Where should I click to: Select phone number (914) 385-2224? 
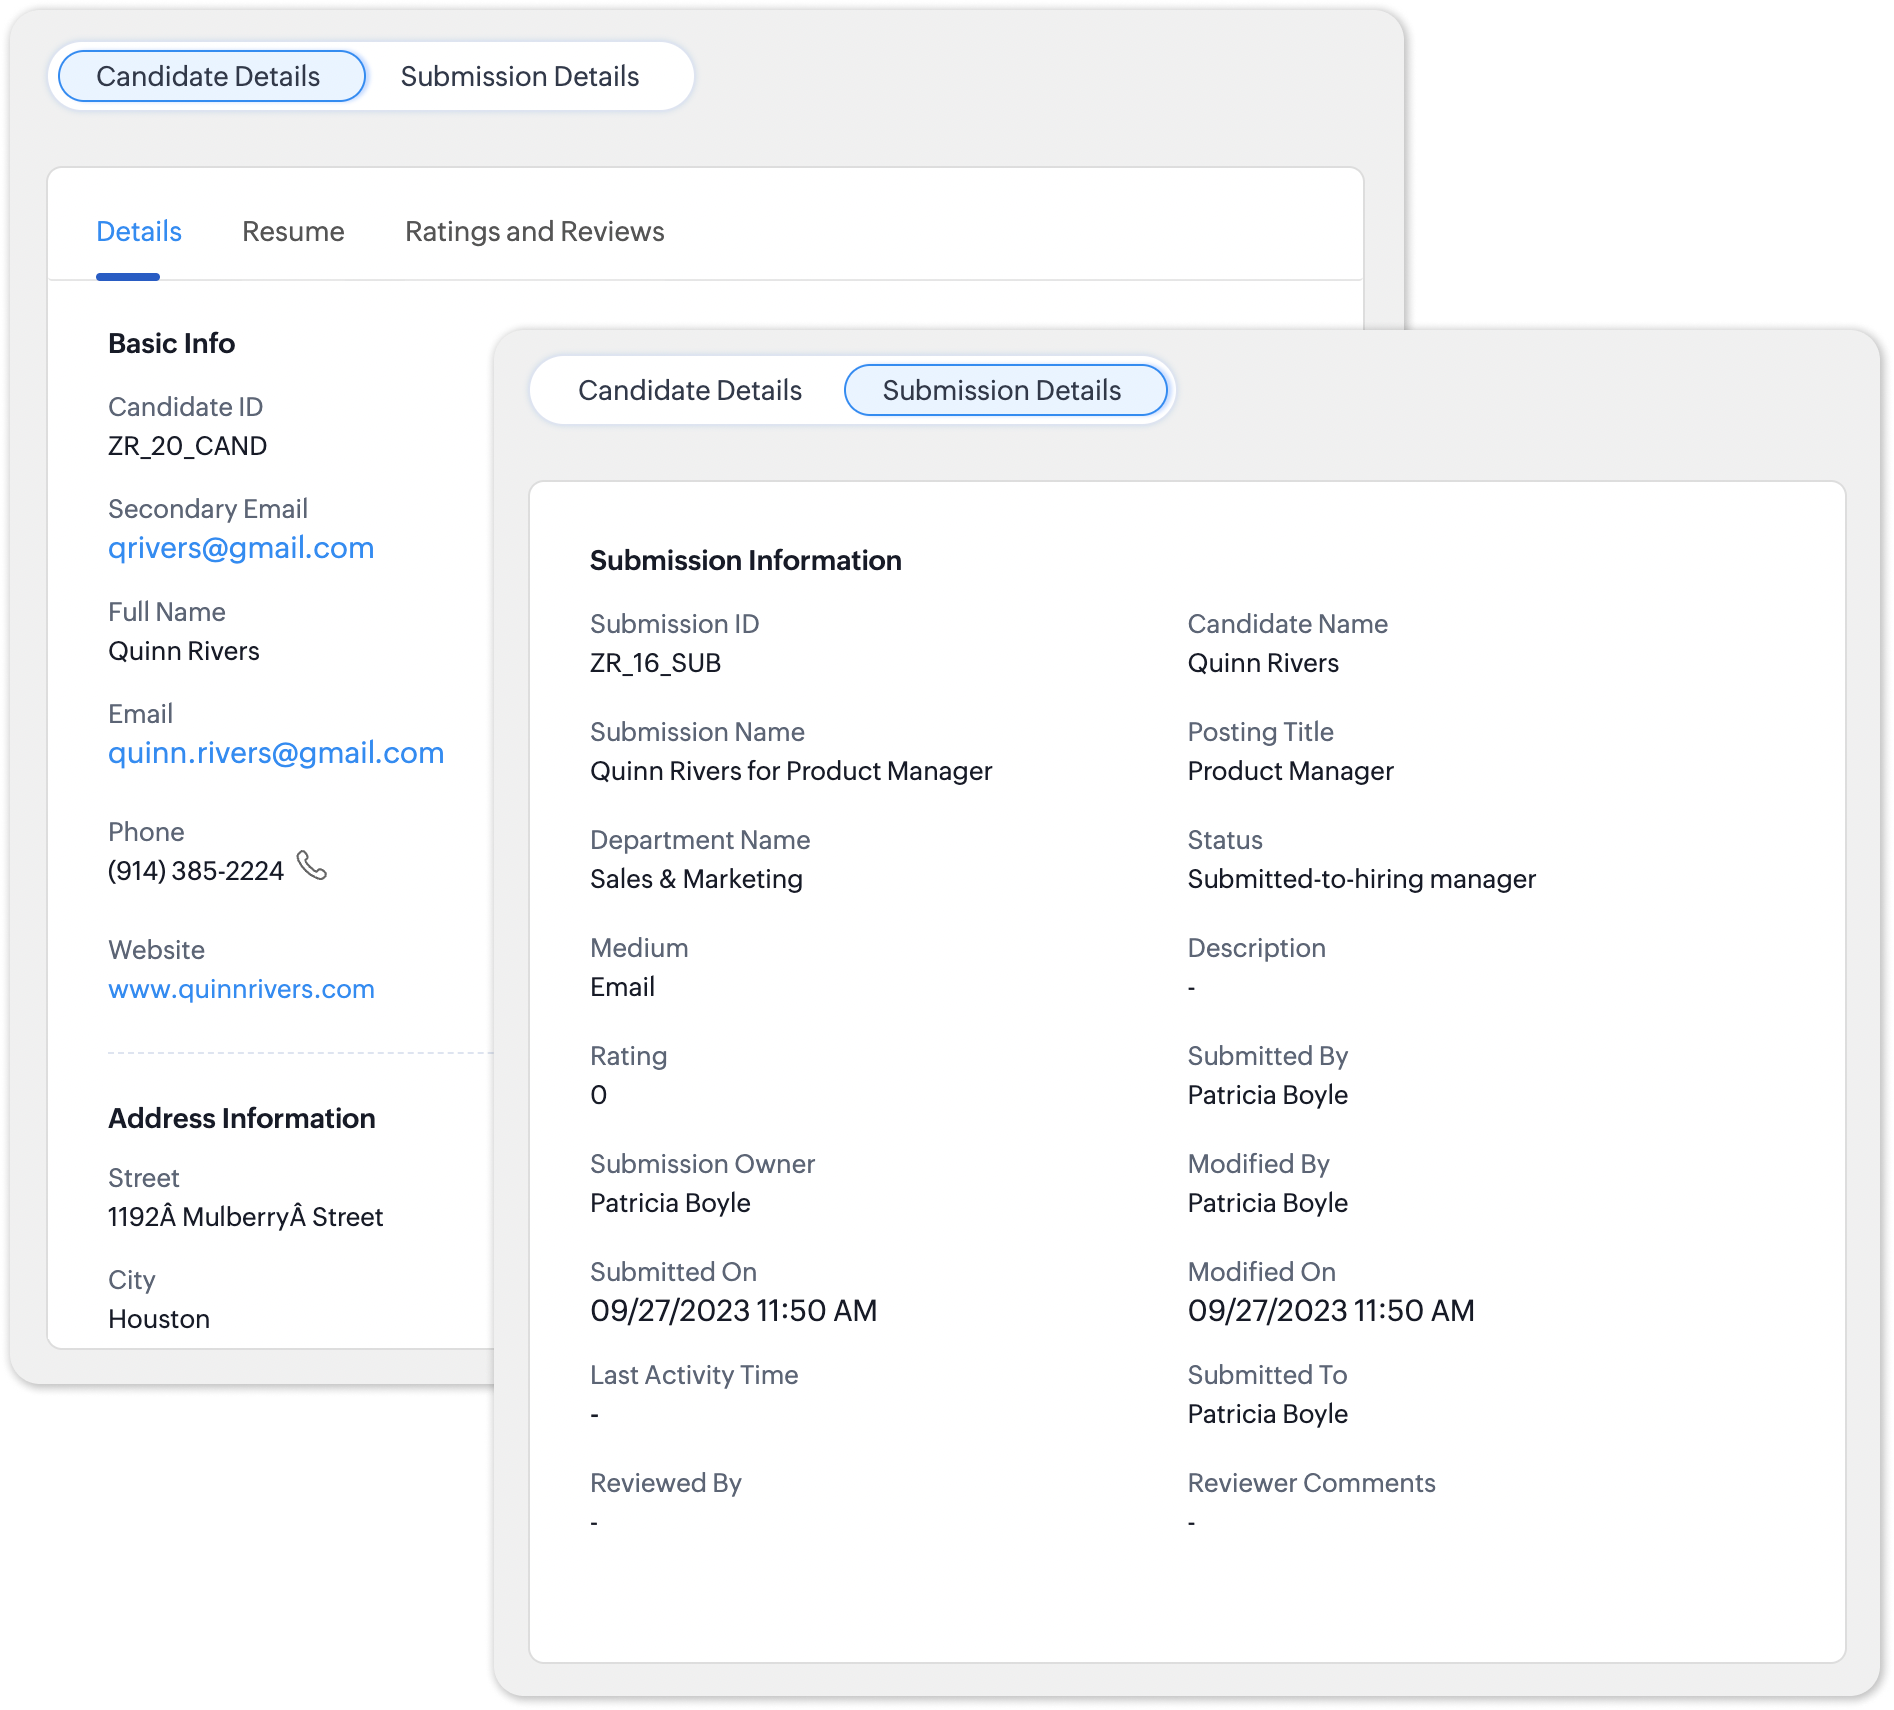[196, 871]
